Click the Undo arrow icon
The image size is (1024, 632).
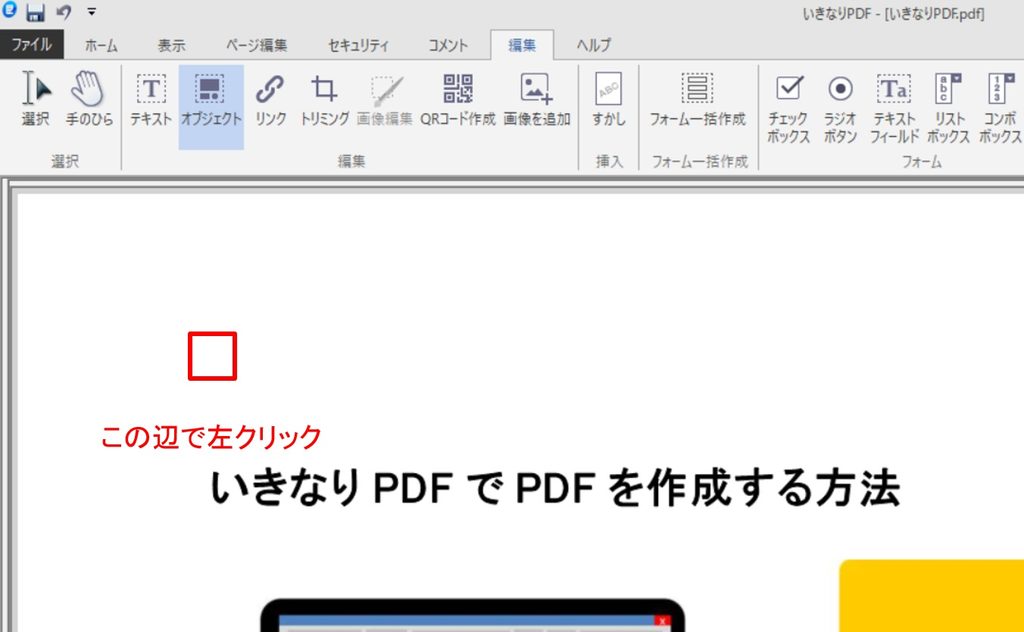63,12
